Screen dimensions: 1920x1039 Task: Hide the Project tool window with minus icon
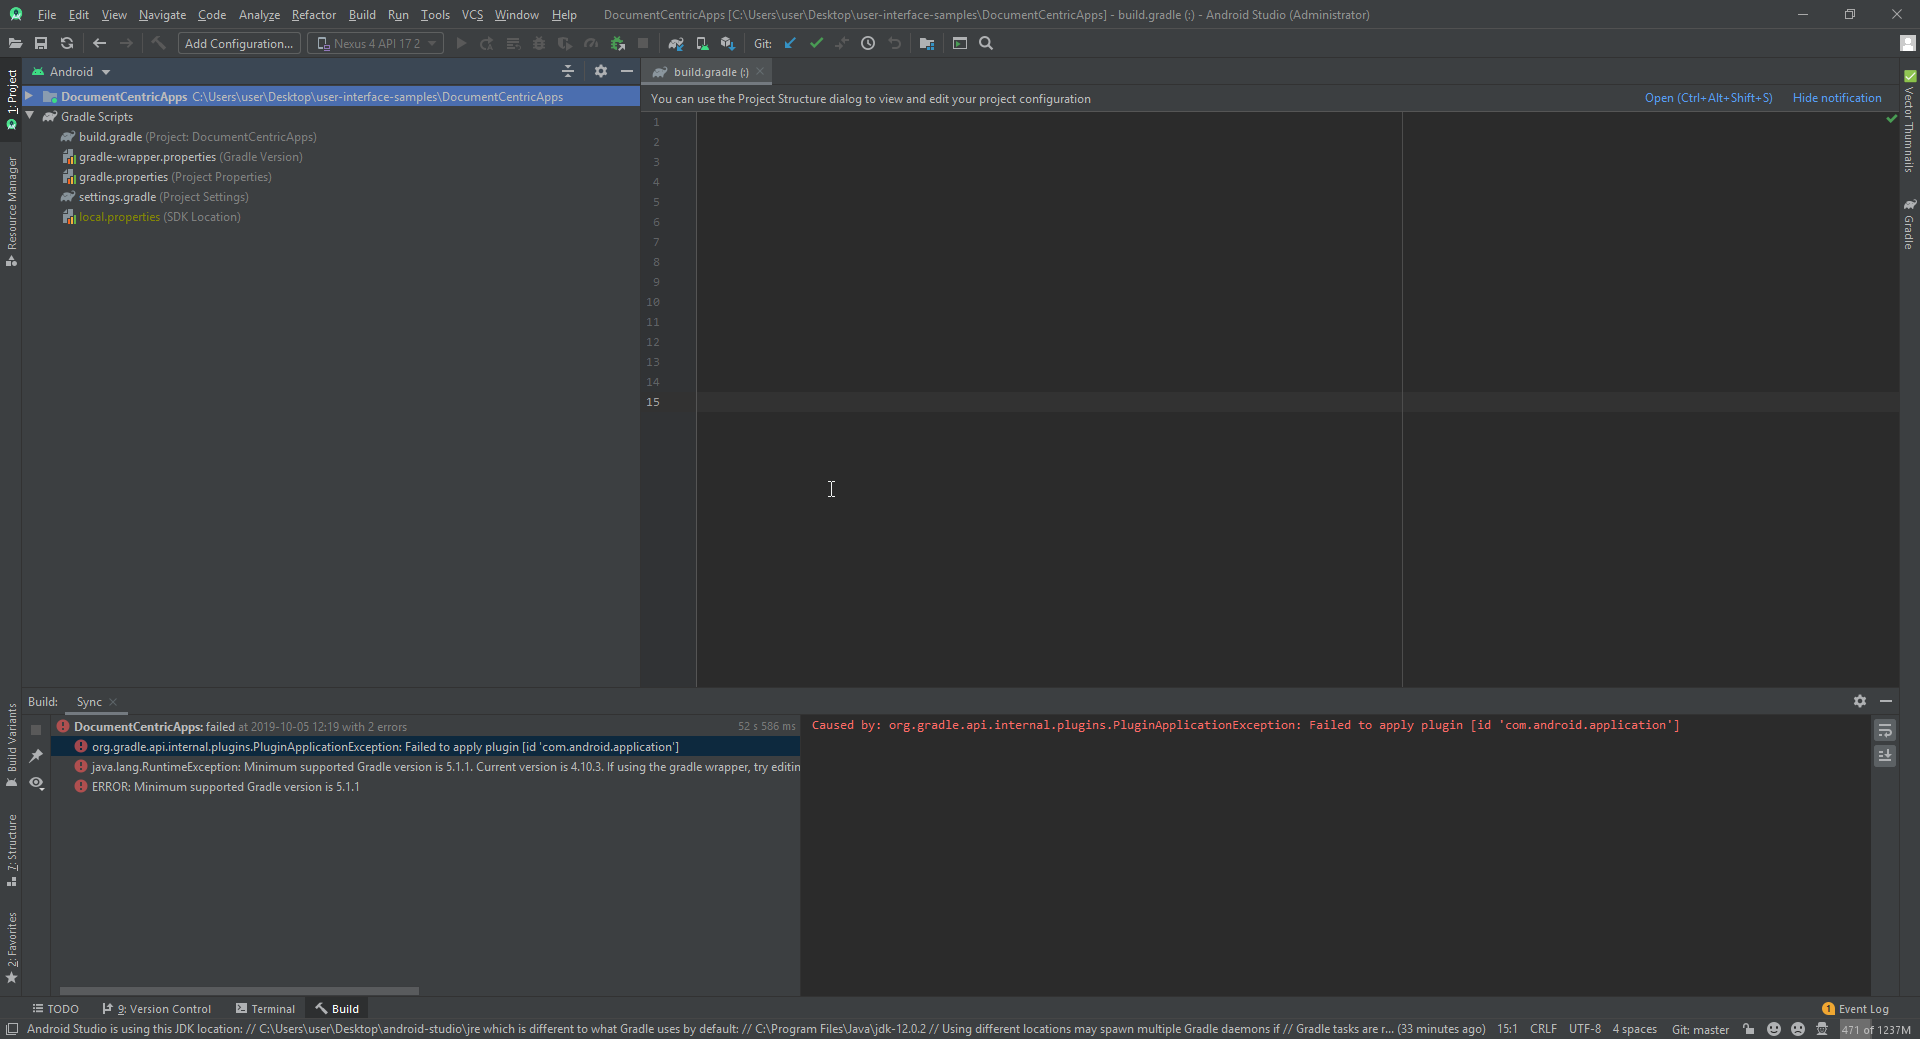(x=627, y=71)
